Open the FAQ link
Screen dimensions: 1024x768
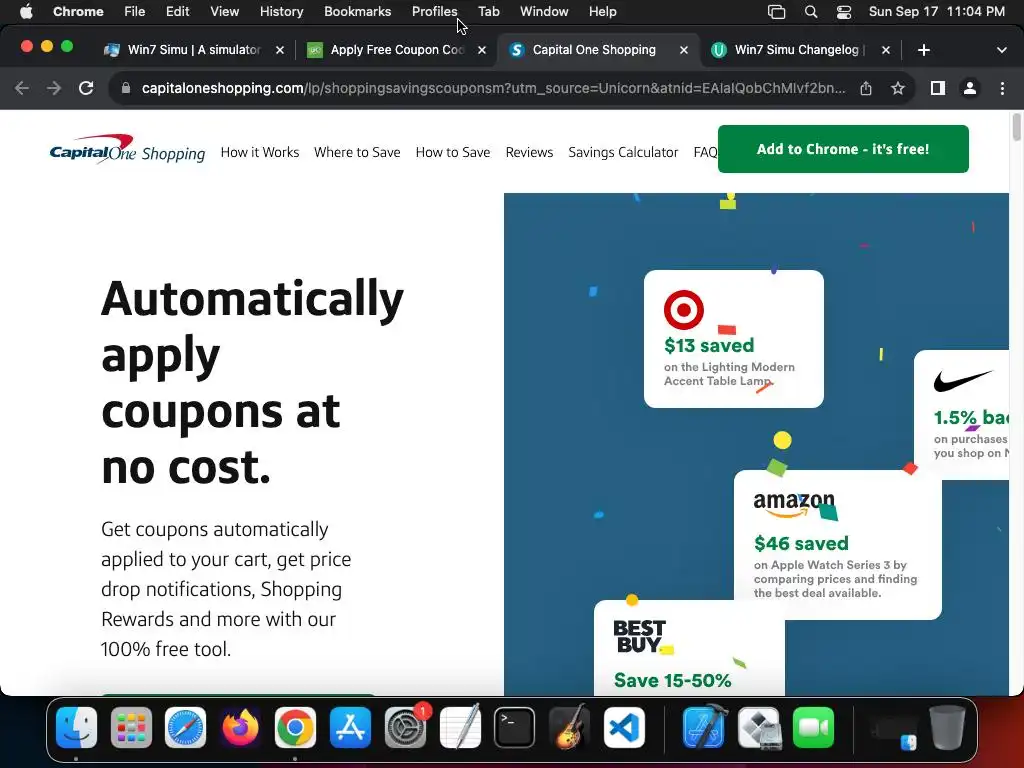(x=705, y=152)
